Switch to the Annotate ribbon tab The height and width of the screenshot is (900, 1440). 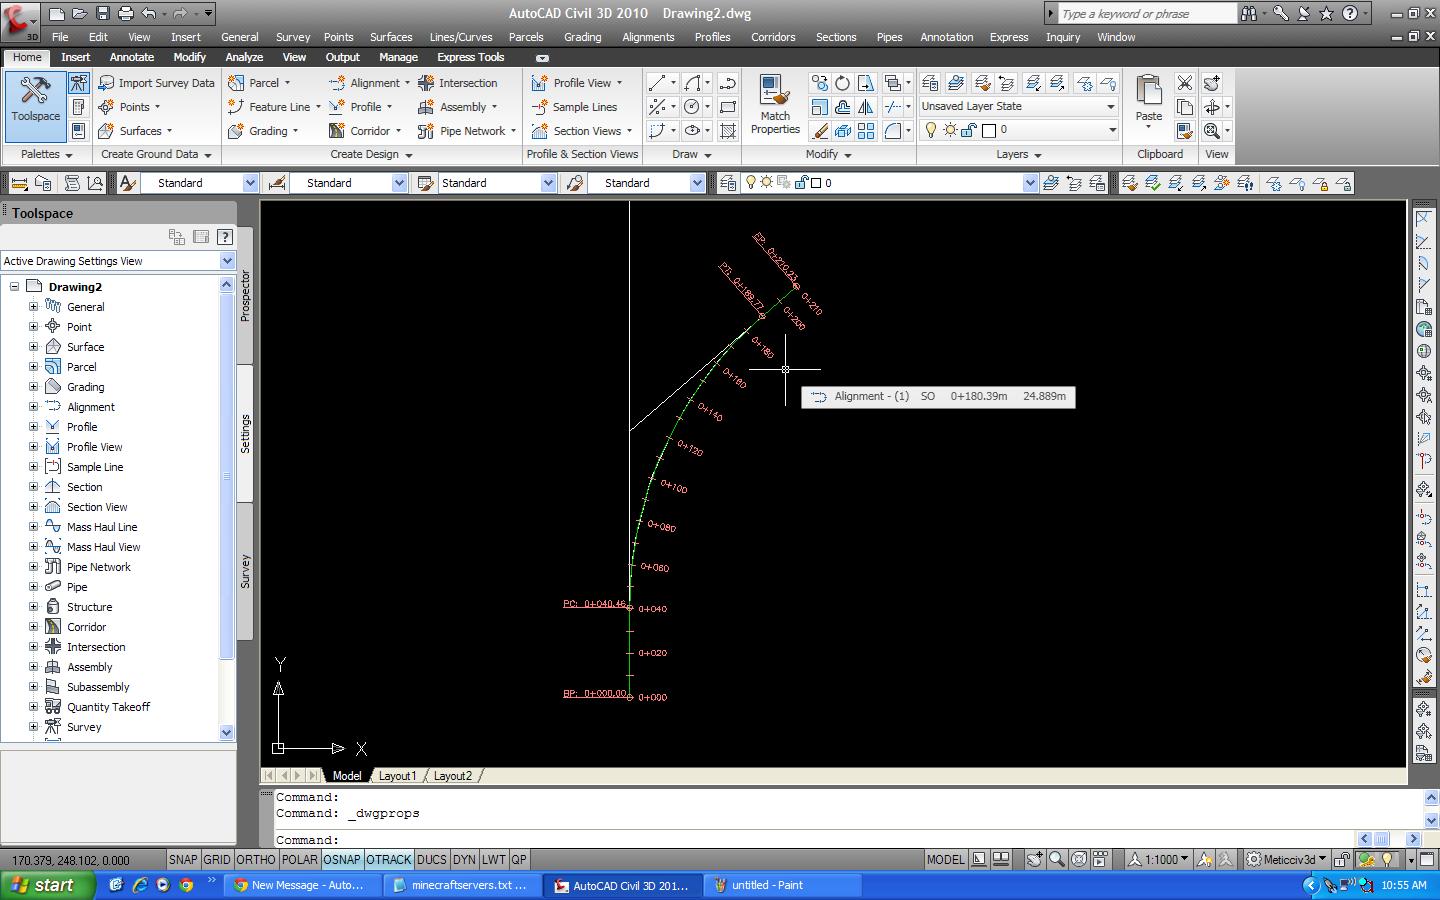(x=131, y=57)
